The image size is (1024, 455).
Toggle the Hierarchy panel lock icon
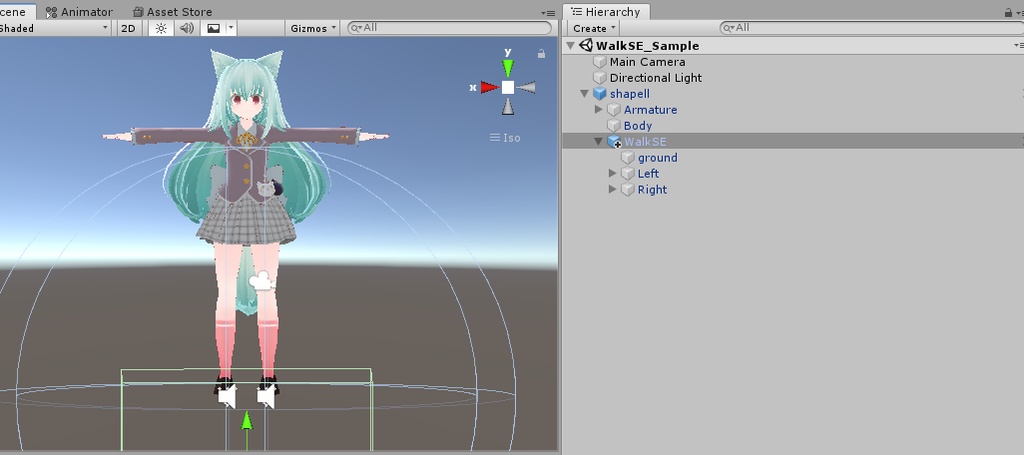point(1009,12)
